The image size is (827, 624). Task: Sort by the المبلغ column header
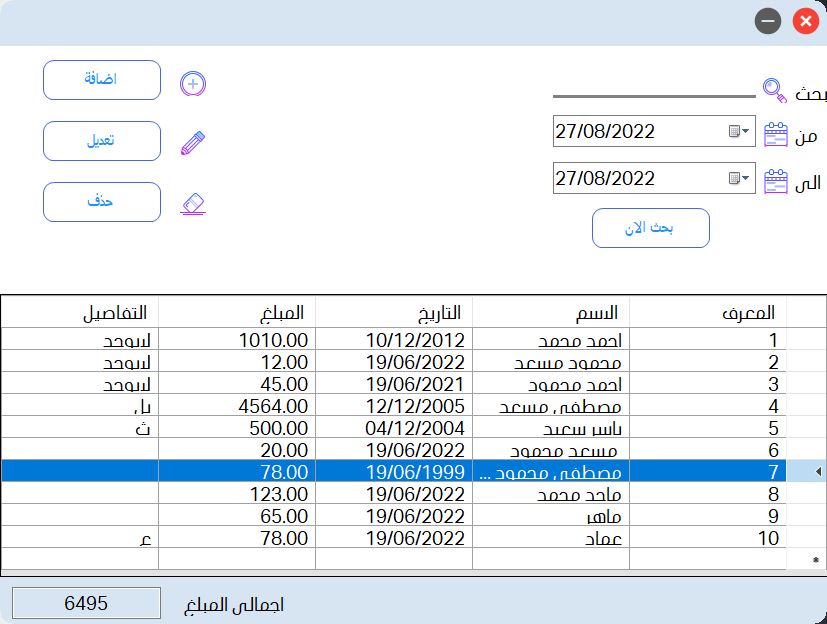[237, 311]
